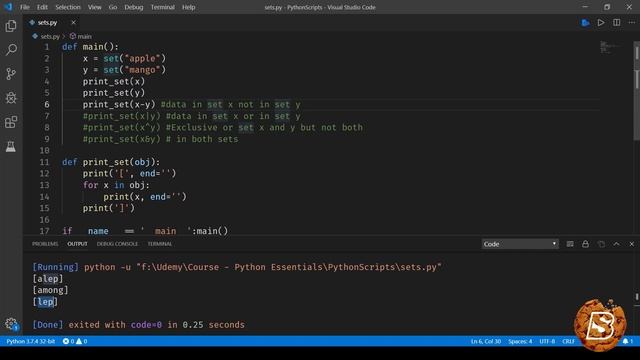640x360 pixels.
Task: Open notifications bell in status bar
Action: pos(628,341)
